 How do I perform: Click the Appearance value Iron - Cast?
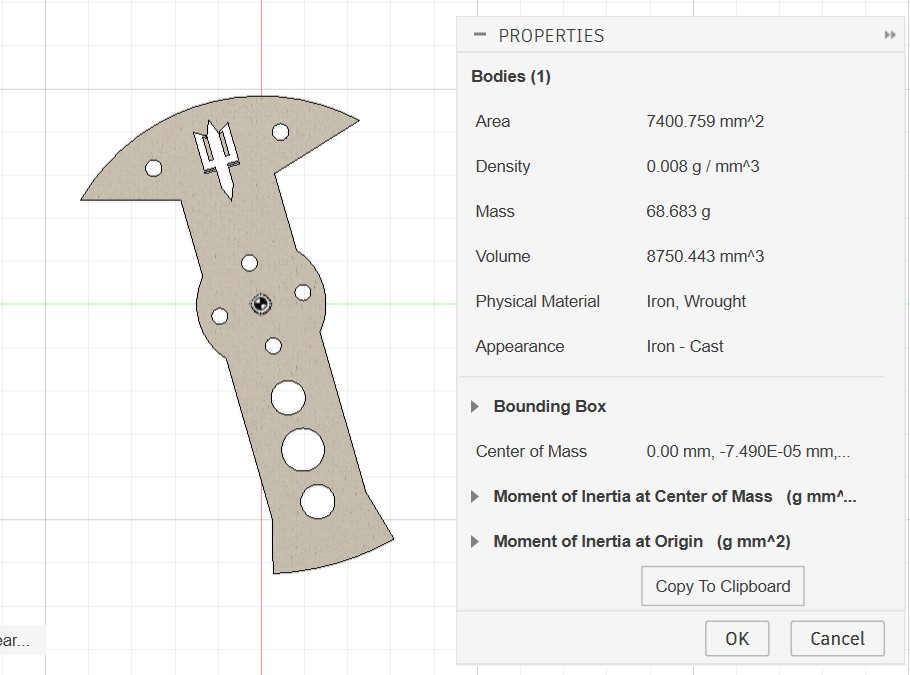coord(685,347)
